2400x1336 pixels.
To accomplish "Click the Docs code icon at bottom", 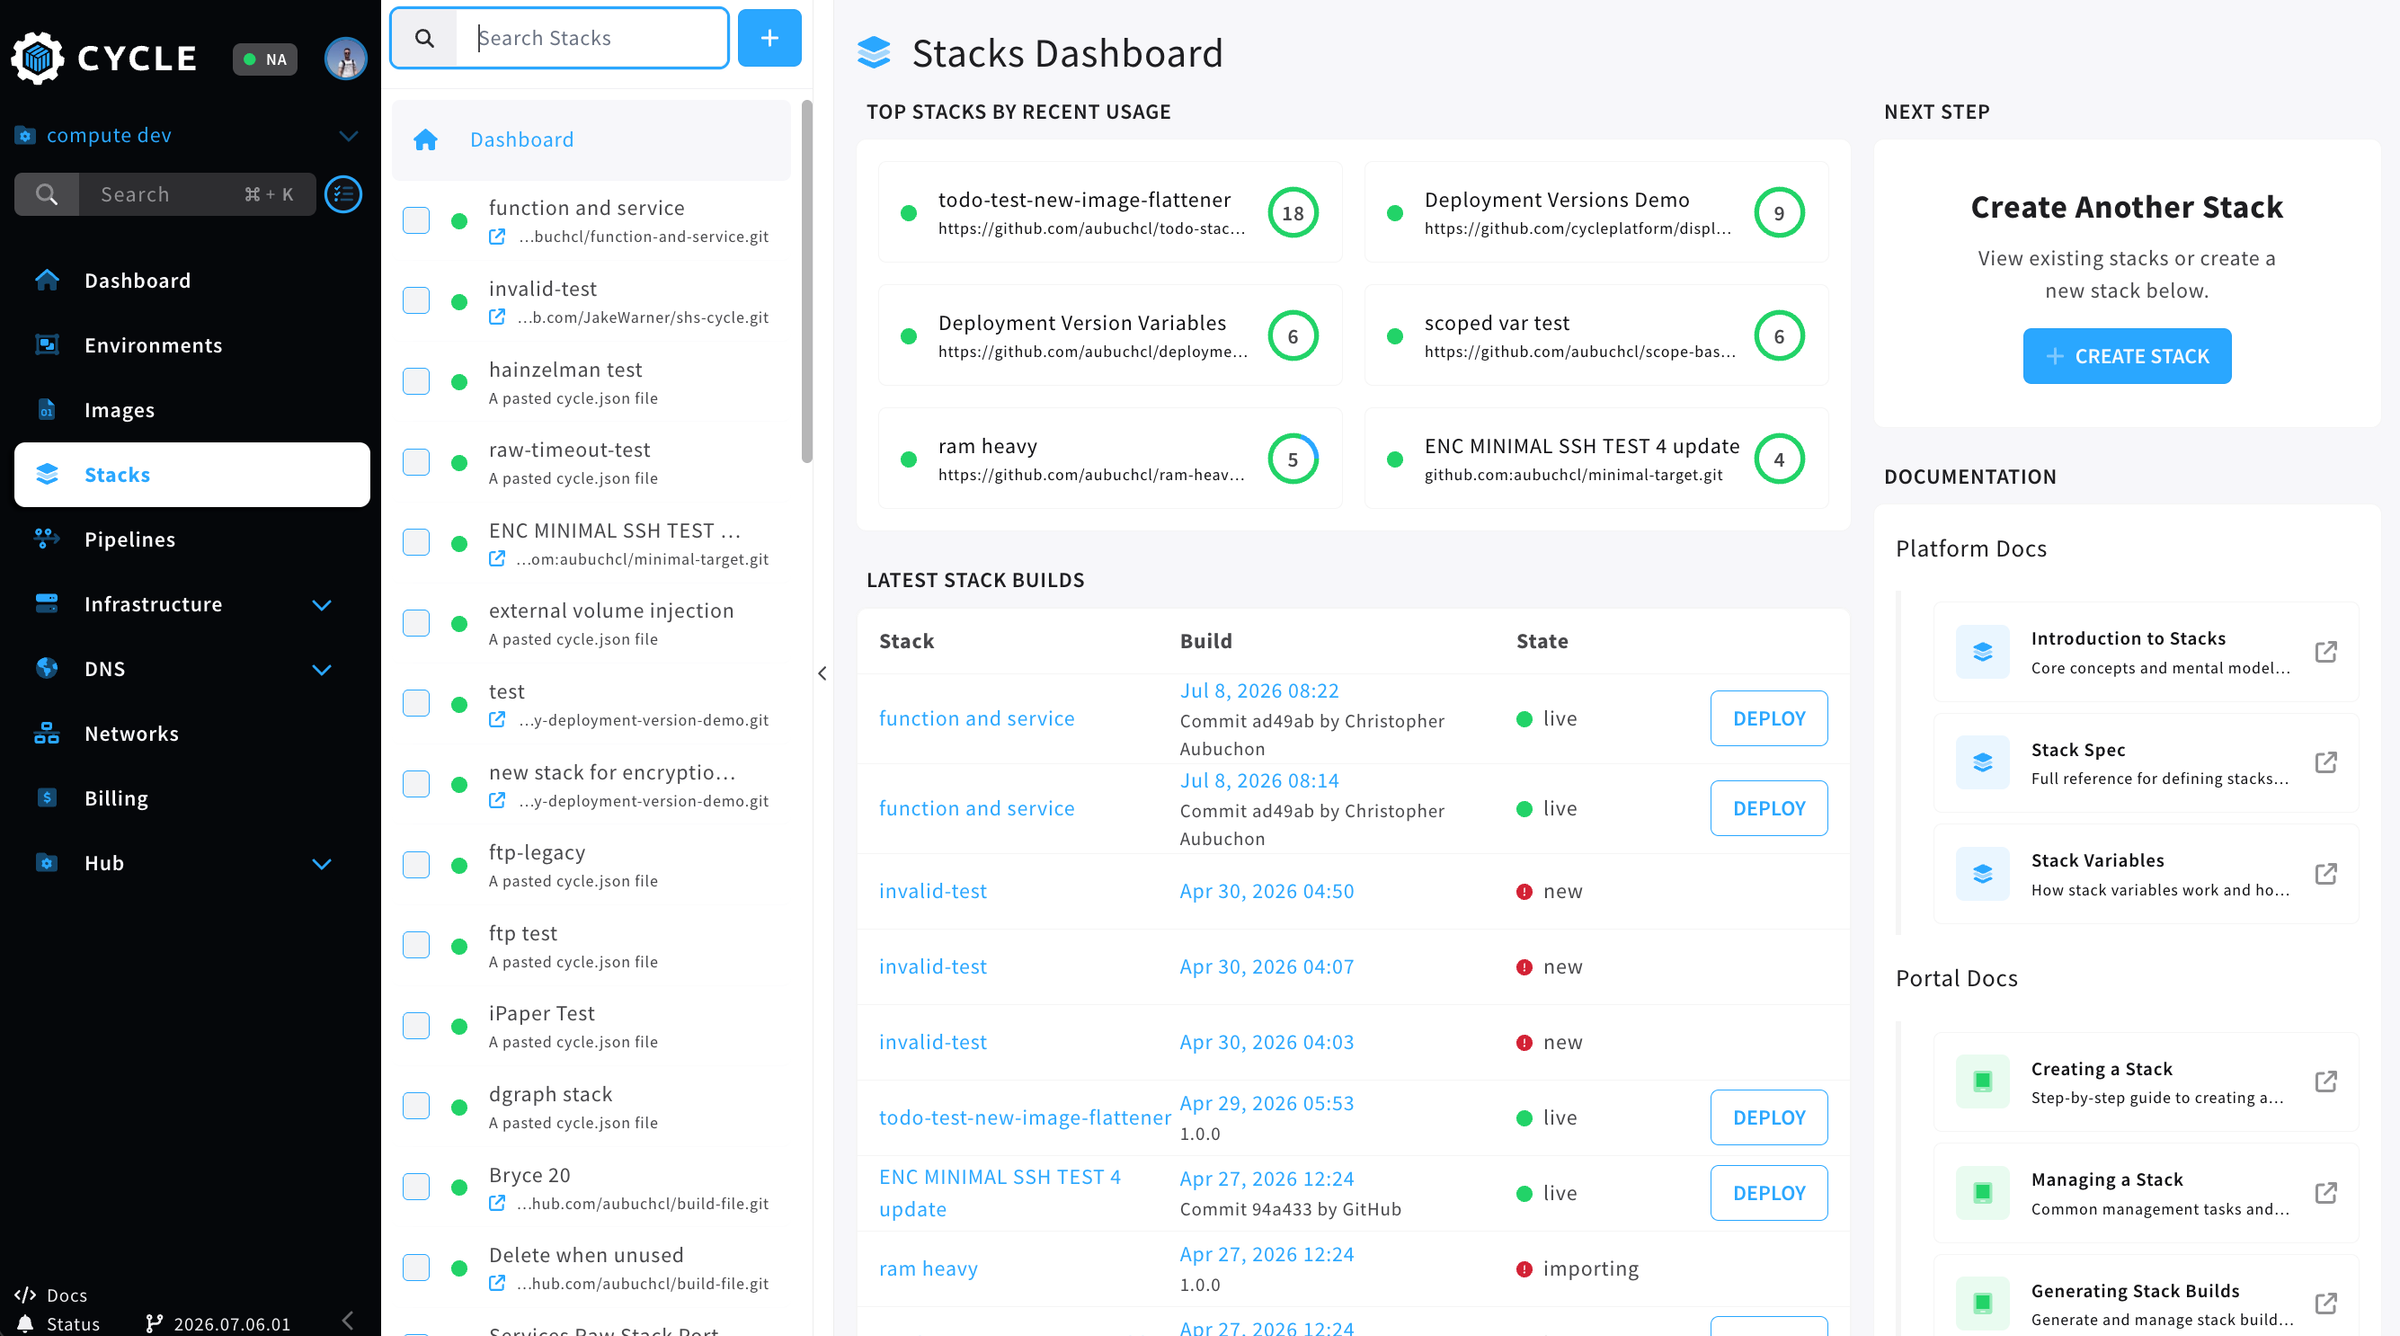I will (x=26, y=1295).
